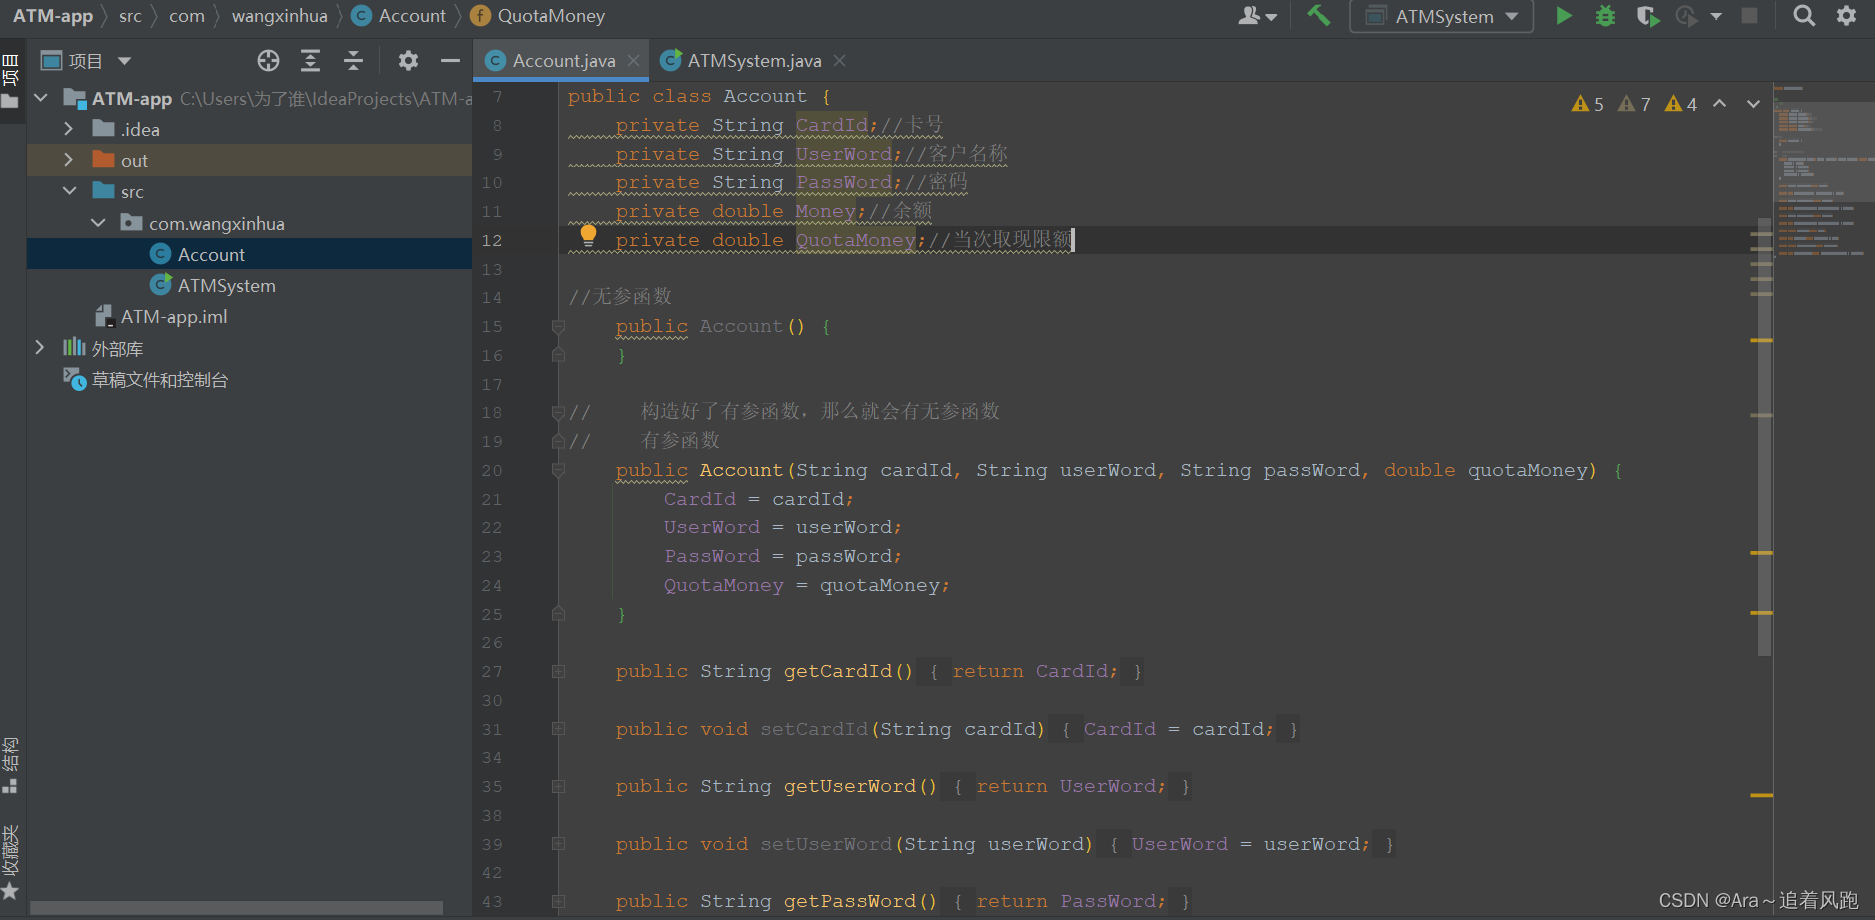Collapse the com.wangxinhua package
Viewport: 1875px width, 920px height.
[98, 223]
